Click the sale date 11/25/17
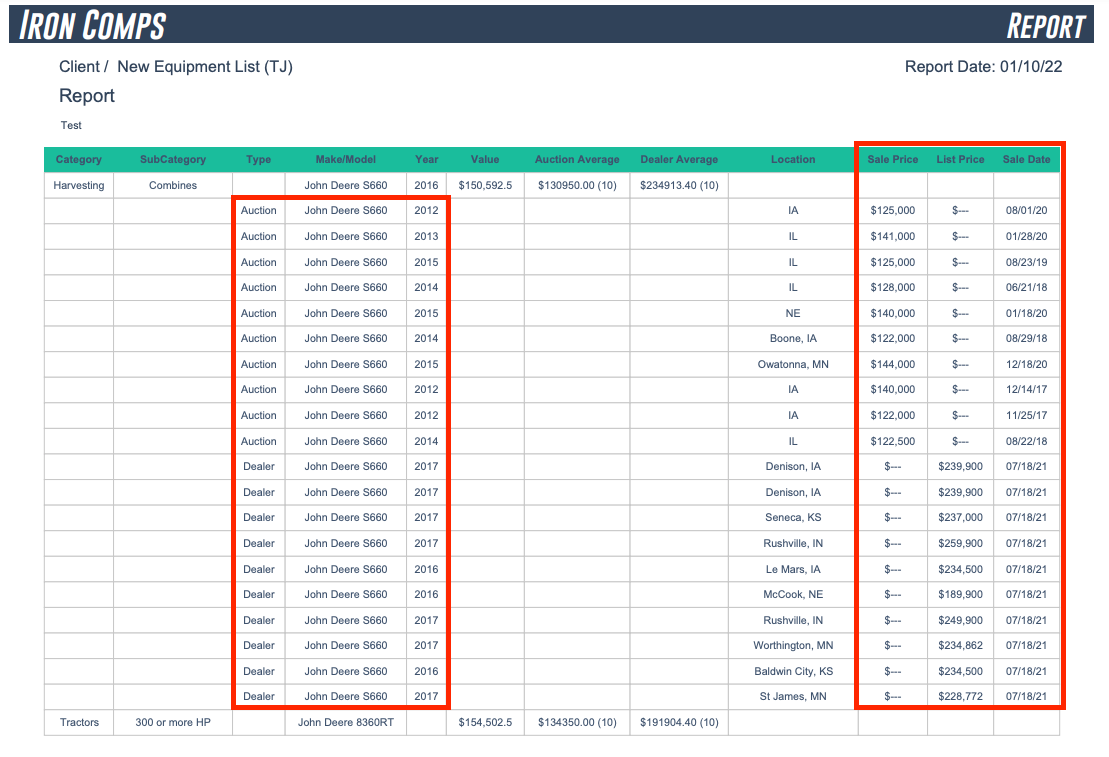 coord(1026,415)
